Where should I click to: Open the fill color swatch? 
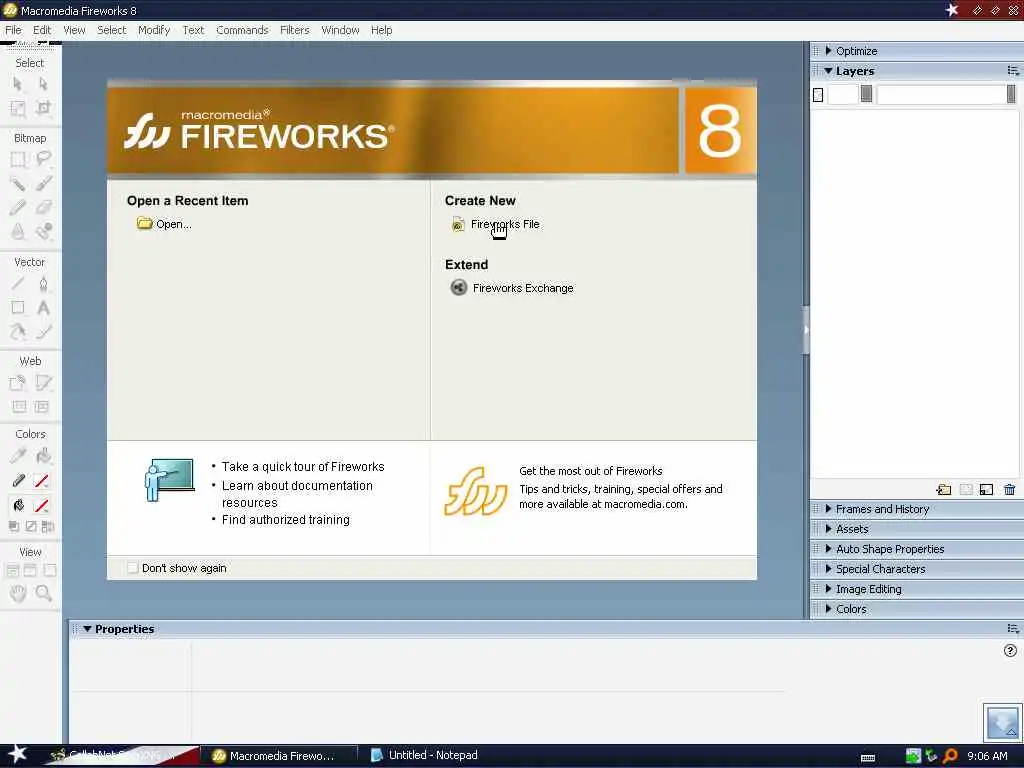[42, 505]
